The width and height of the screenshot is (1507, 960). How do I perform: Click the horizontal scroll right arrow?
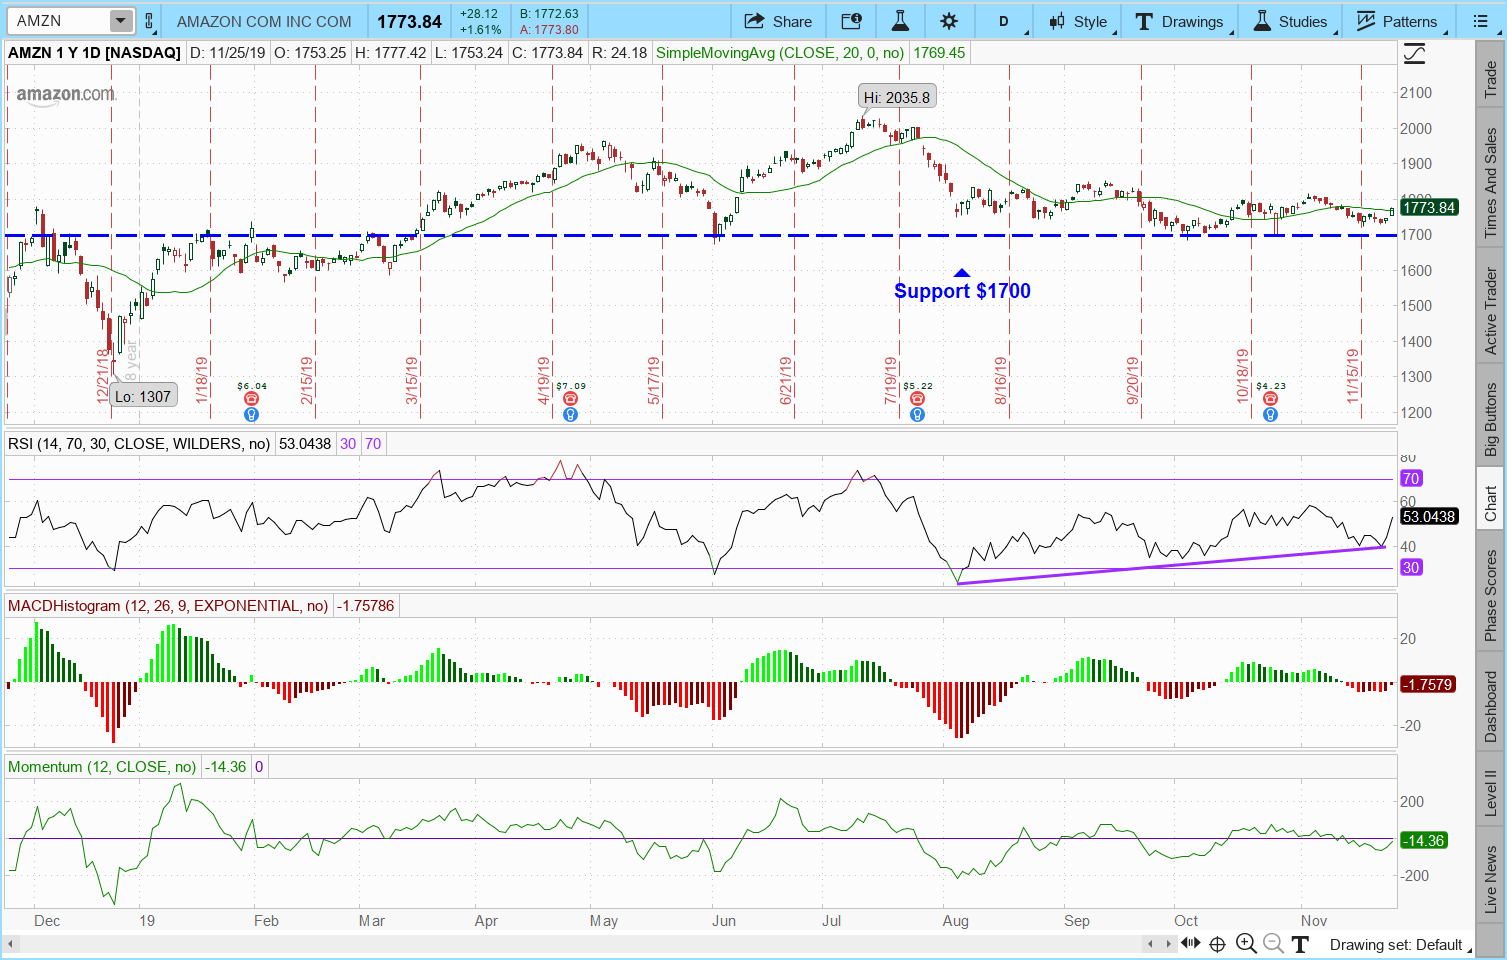(x=1167, y=943)
